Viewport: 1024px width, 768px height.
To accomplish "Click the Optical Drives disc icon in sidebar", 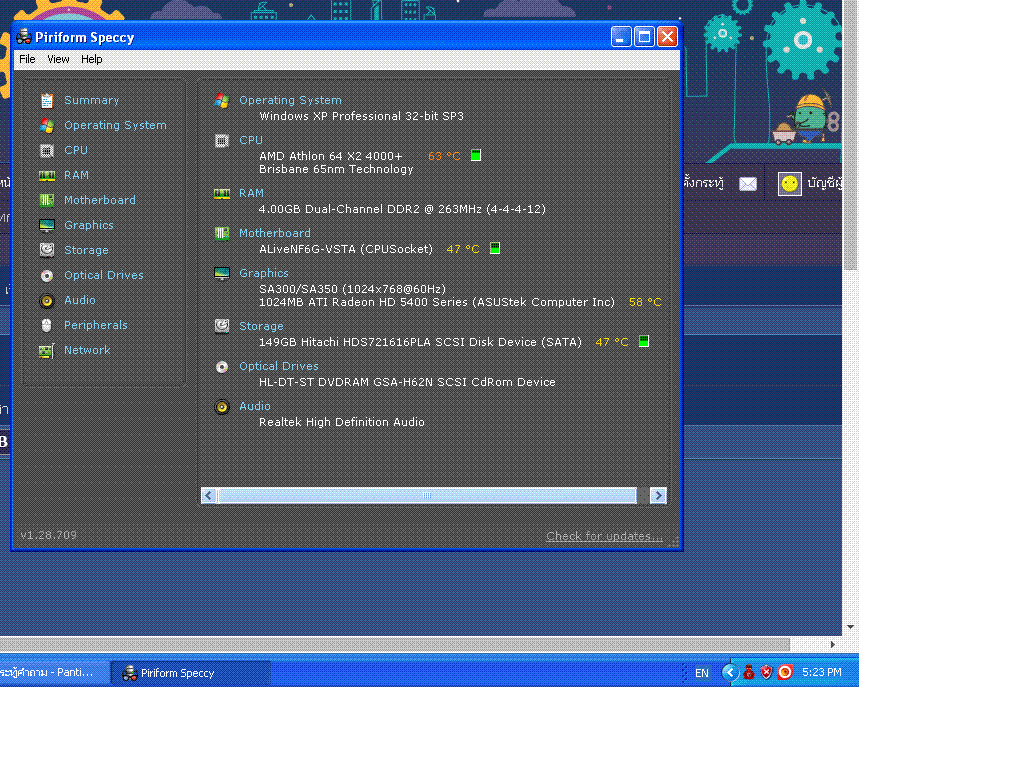I will click(46, 276).
